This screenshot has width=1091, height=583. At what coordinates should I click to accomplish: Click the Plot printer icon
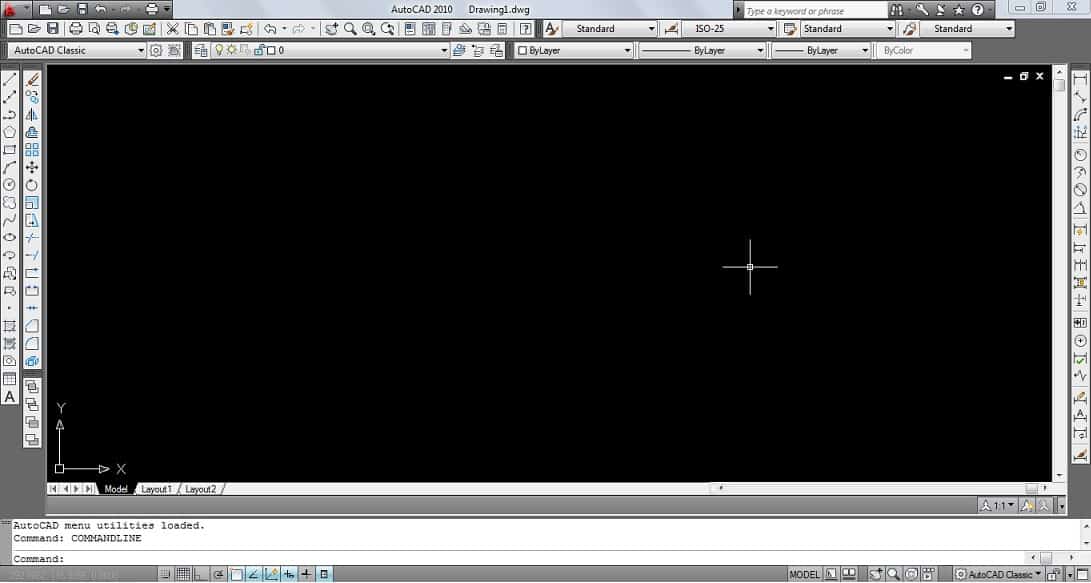[75, 29]
